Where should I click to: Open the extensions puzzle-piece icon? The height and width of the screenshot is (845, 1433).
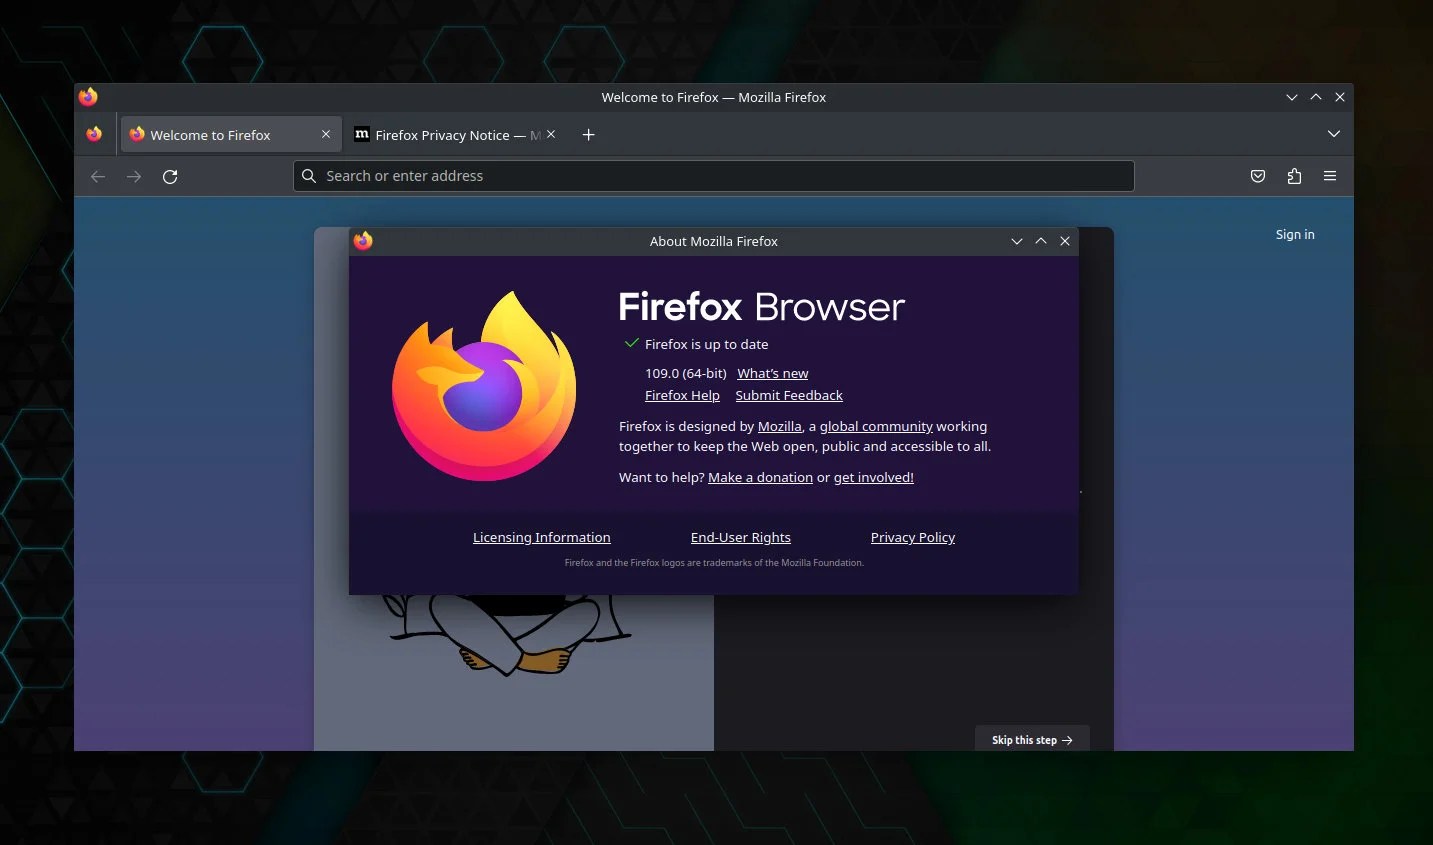(x=1294, y=176)
